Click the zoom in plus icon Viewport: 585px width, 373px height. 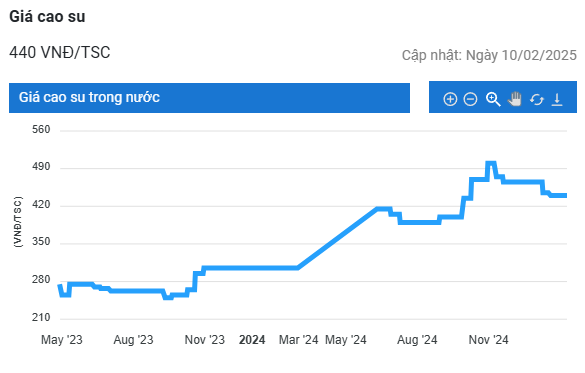coord(450,99)
